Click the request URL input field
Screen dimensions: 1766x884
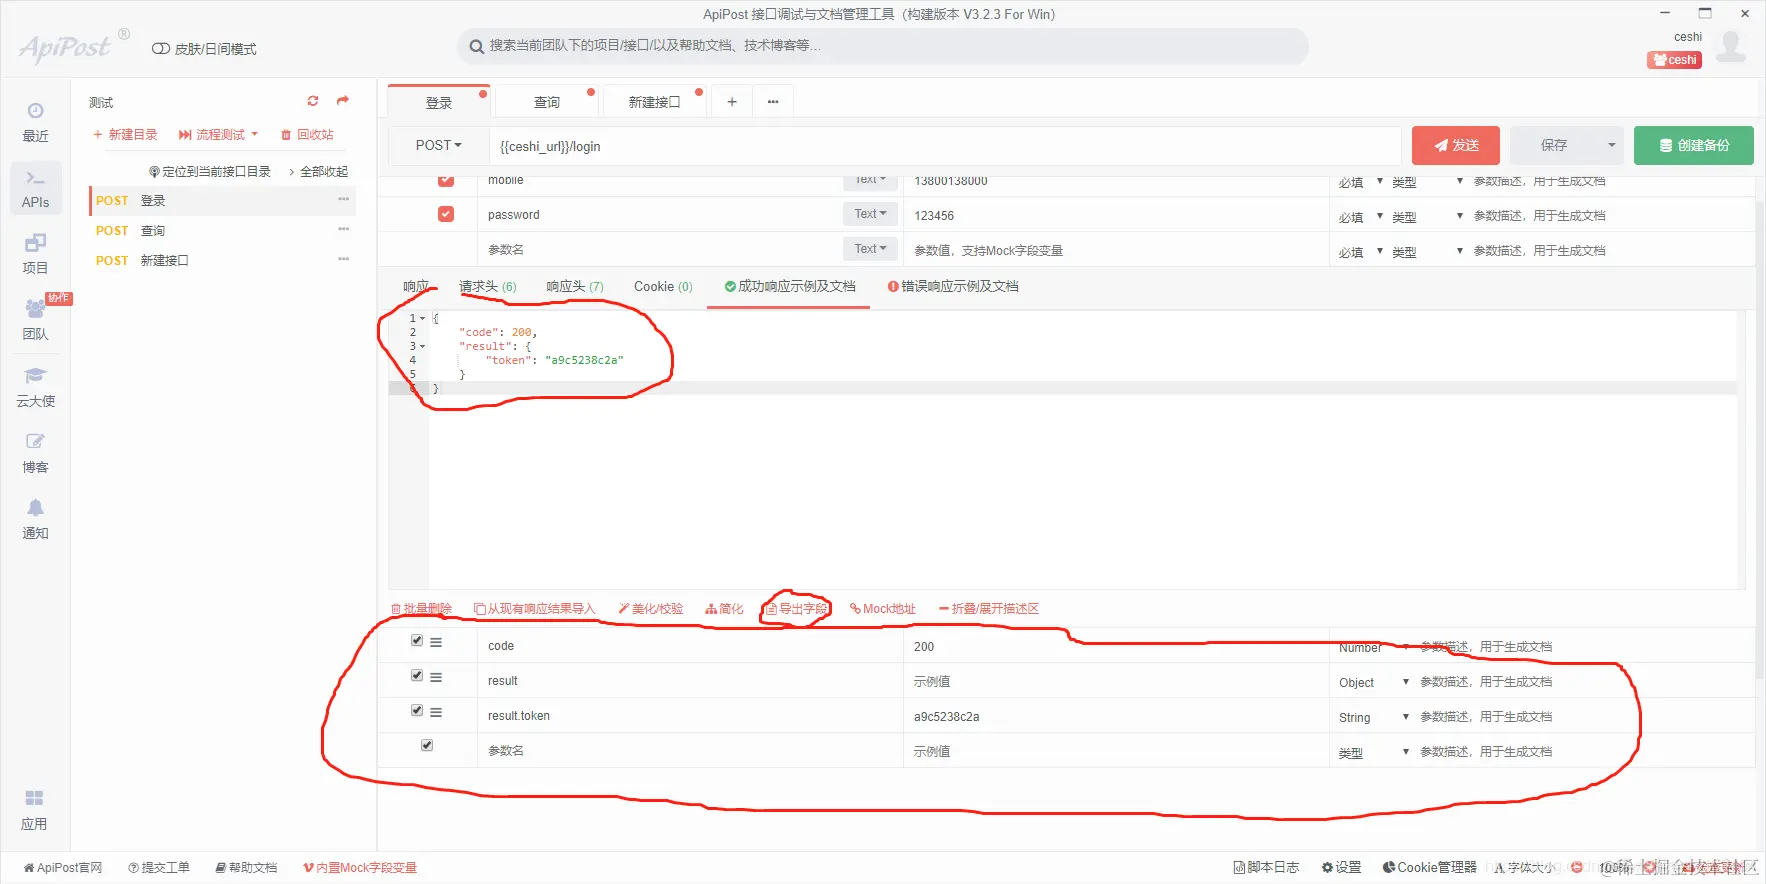(x=945, y=146)
